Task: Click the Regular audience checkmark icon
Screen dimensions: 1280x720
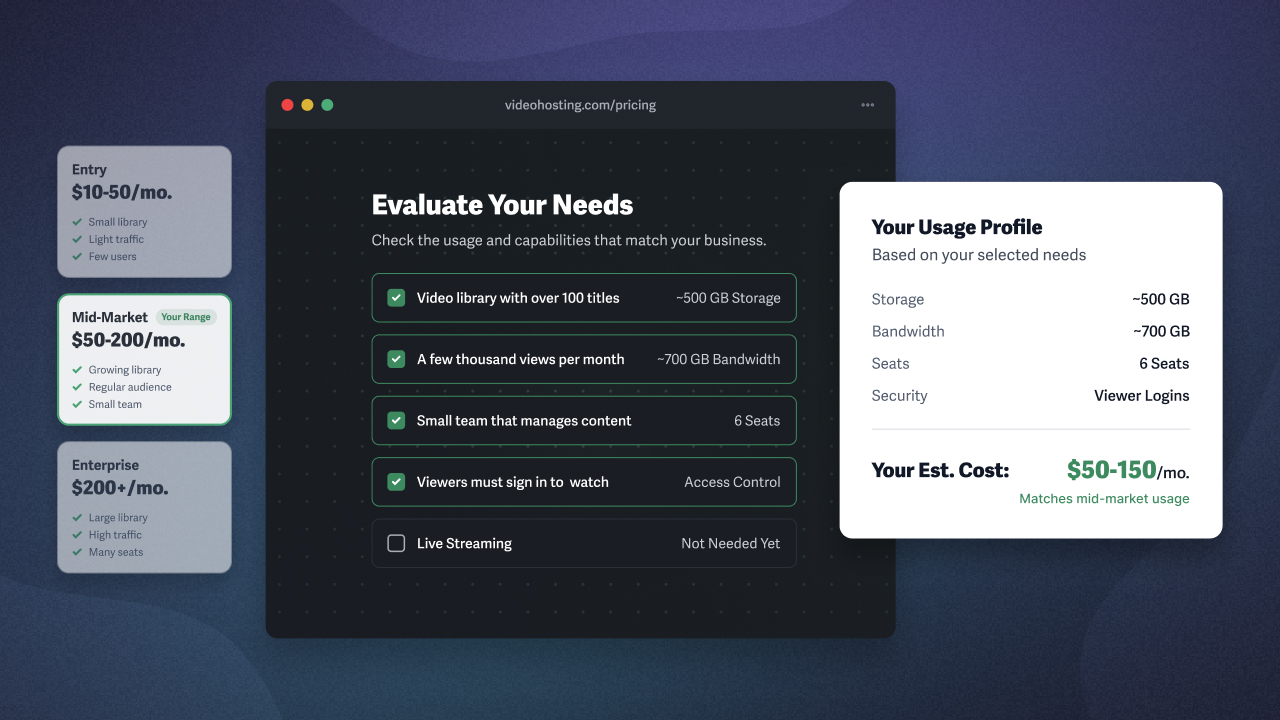Action: pos(77,387)
